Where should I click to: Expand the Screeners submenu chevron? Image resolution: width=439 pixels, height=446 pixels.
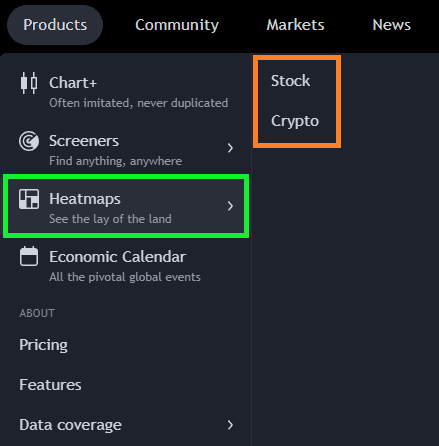click(230, 148)
